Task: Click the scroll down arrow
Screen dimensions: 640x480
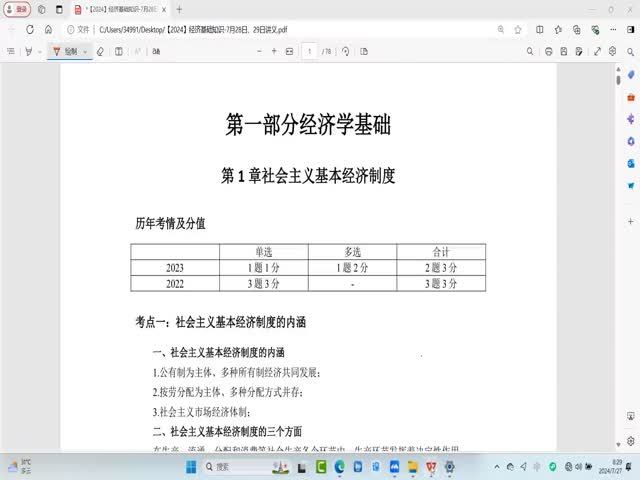Action: coord(618,444)
